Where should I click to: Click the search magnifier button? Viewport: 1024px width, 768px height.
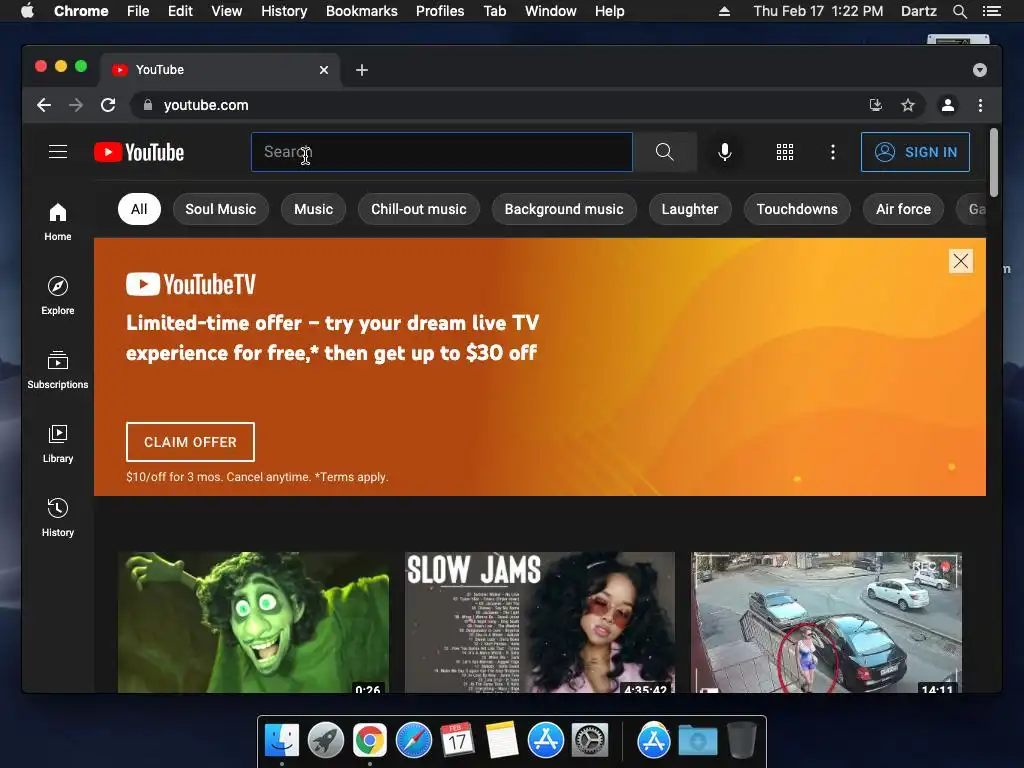click(664, 152)
